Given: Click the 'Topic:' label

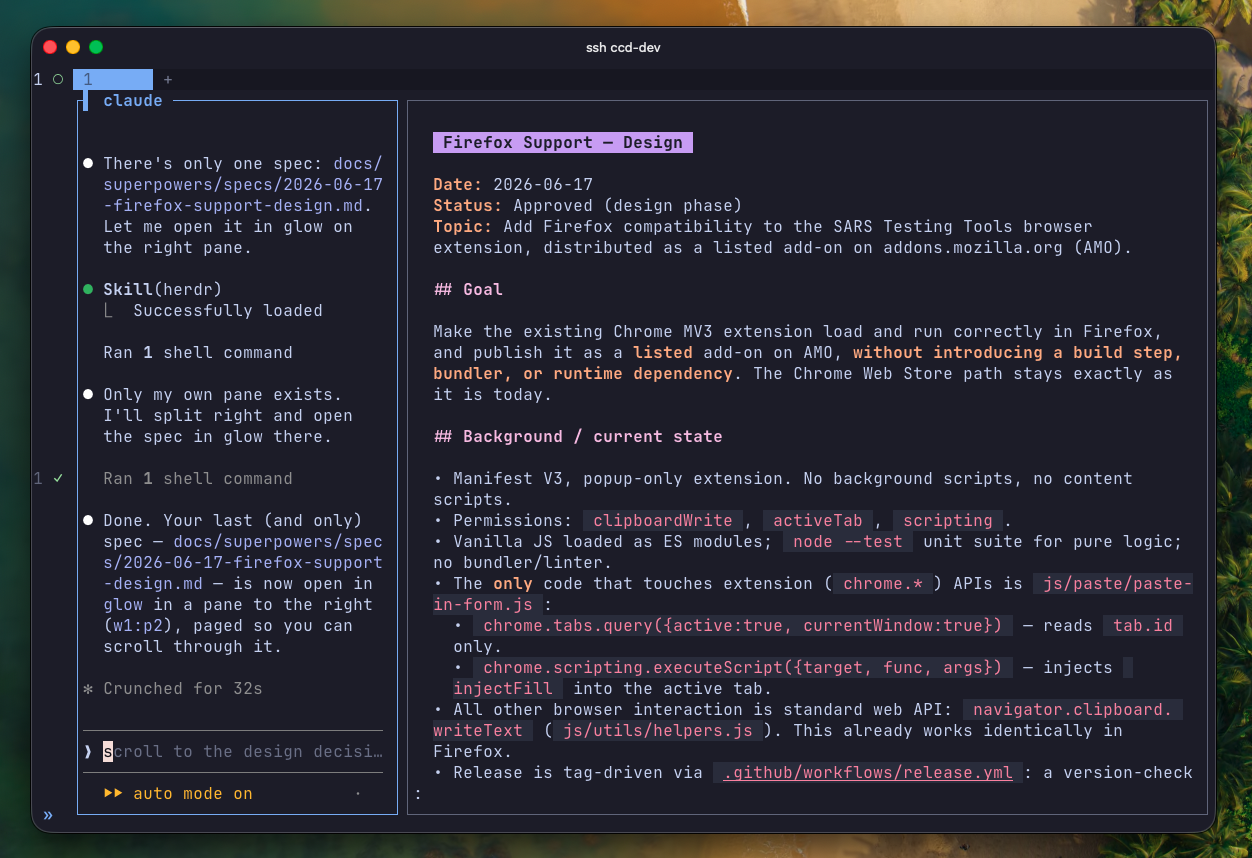Looking at the screenshot, I should (463, 227).
